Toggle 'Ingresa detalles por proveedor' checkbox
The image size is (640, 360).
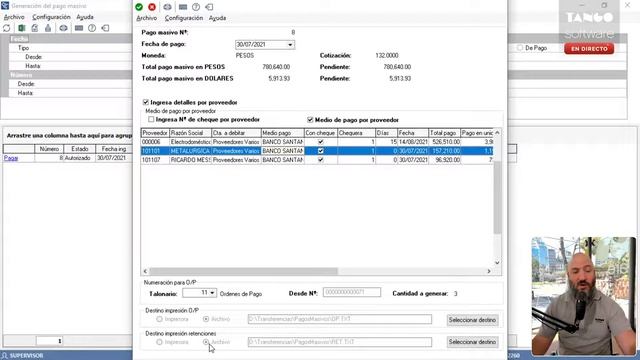(146, 102)
